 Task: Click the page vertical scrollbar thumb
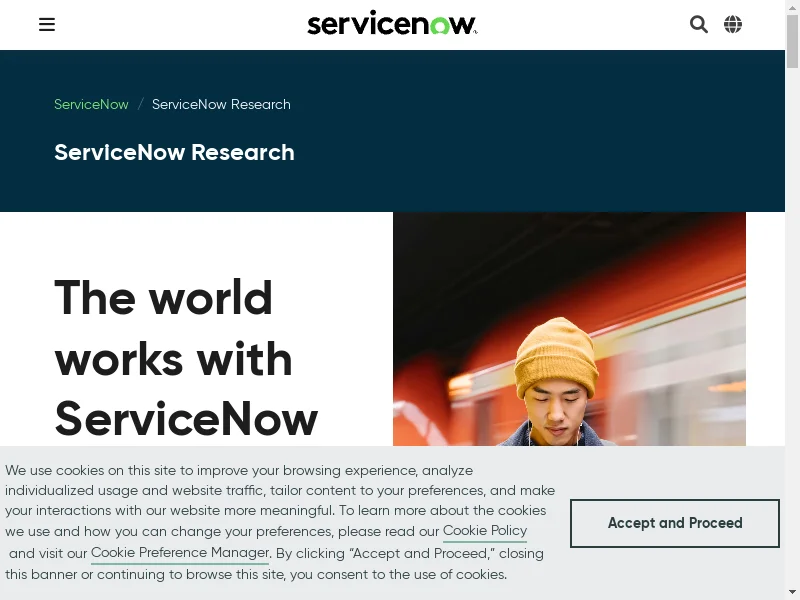coord(792,41)
